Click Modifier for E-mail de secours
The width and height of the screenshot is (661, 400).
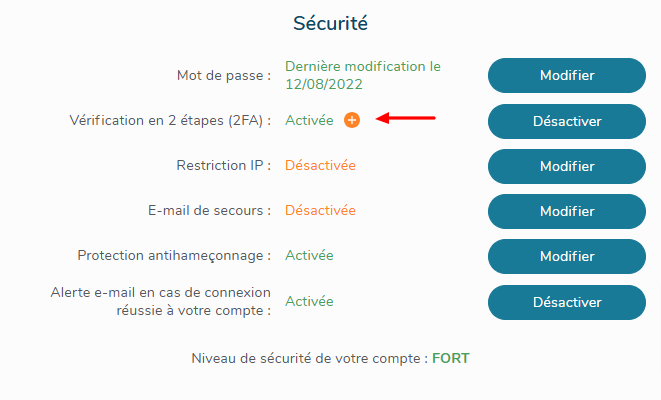pos(566,211)
